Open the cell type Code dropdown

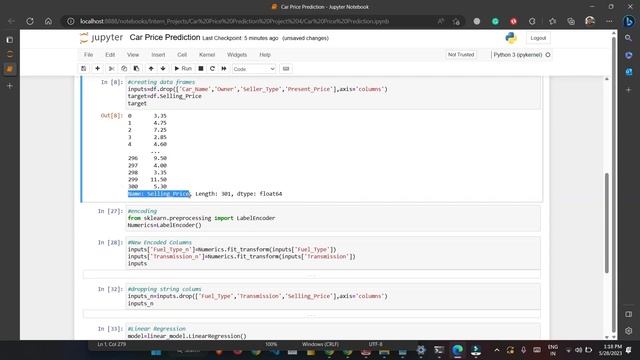pyautogui.click(x=254, y=69)
